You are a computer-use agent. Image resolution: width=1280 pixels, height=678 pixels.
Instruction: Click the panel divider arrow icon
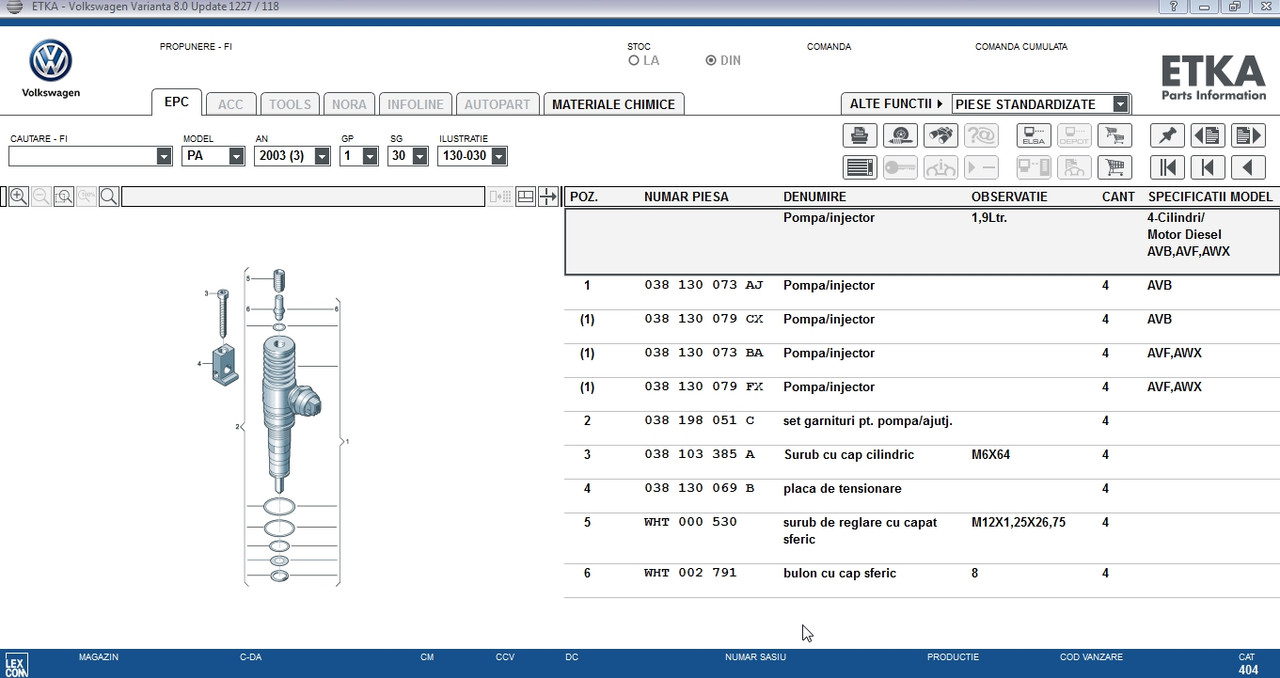(x=548, y=197)
